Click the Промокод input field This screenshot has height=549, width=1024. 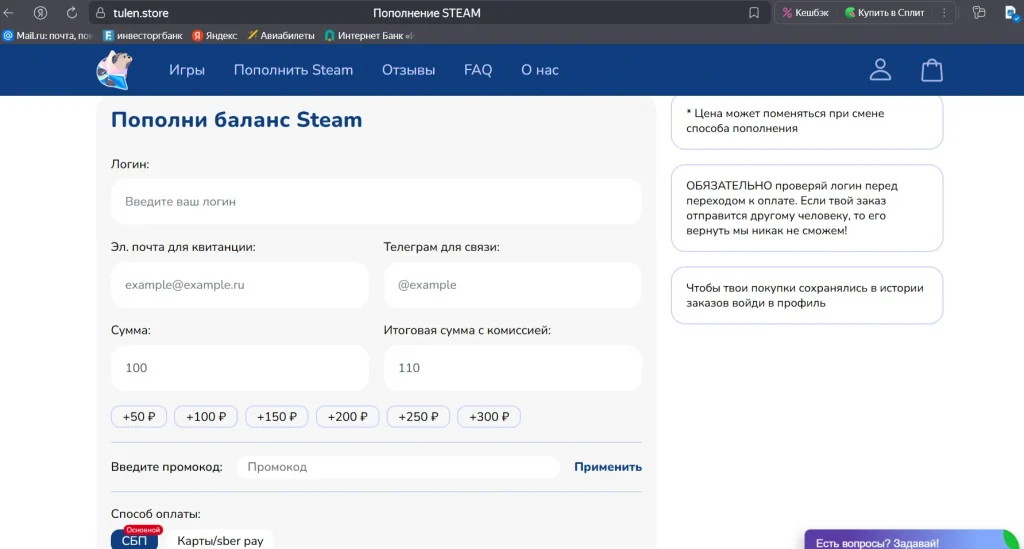click(398, 467)
